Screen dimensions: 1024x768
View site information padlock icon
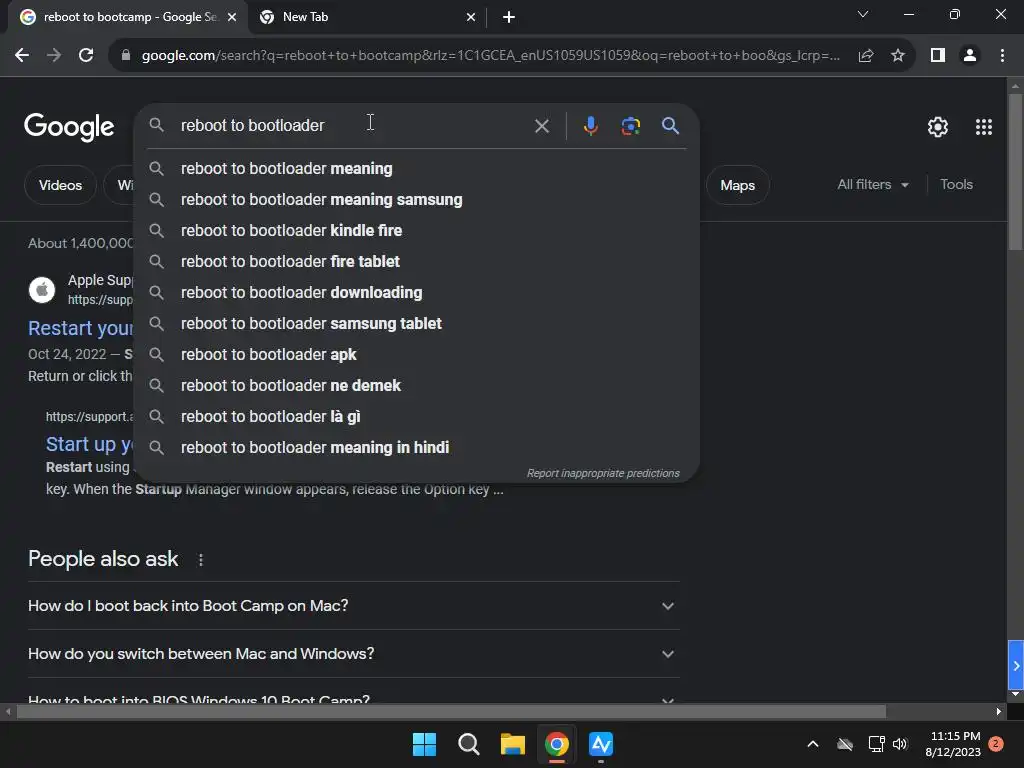tap(126, 56)
